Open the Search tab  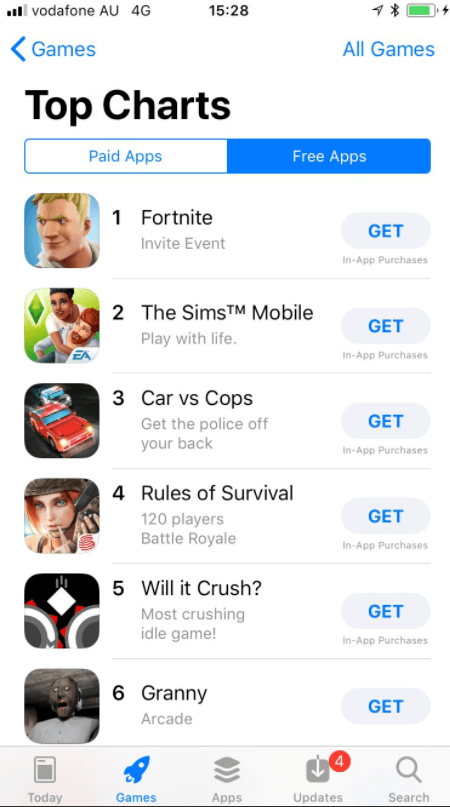pyautogui.click(x=409, y=779)
